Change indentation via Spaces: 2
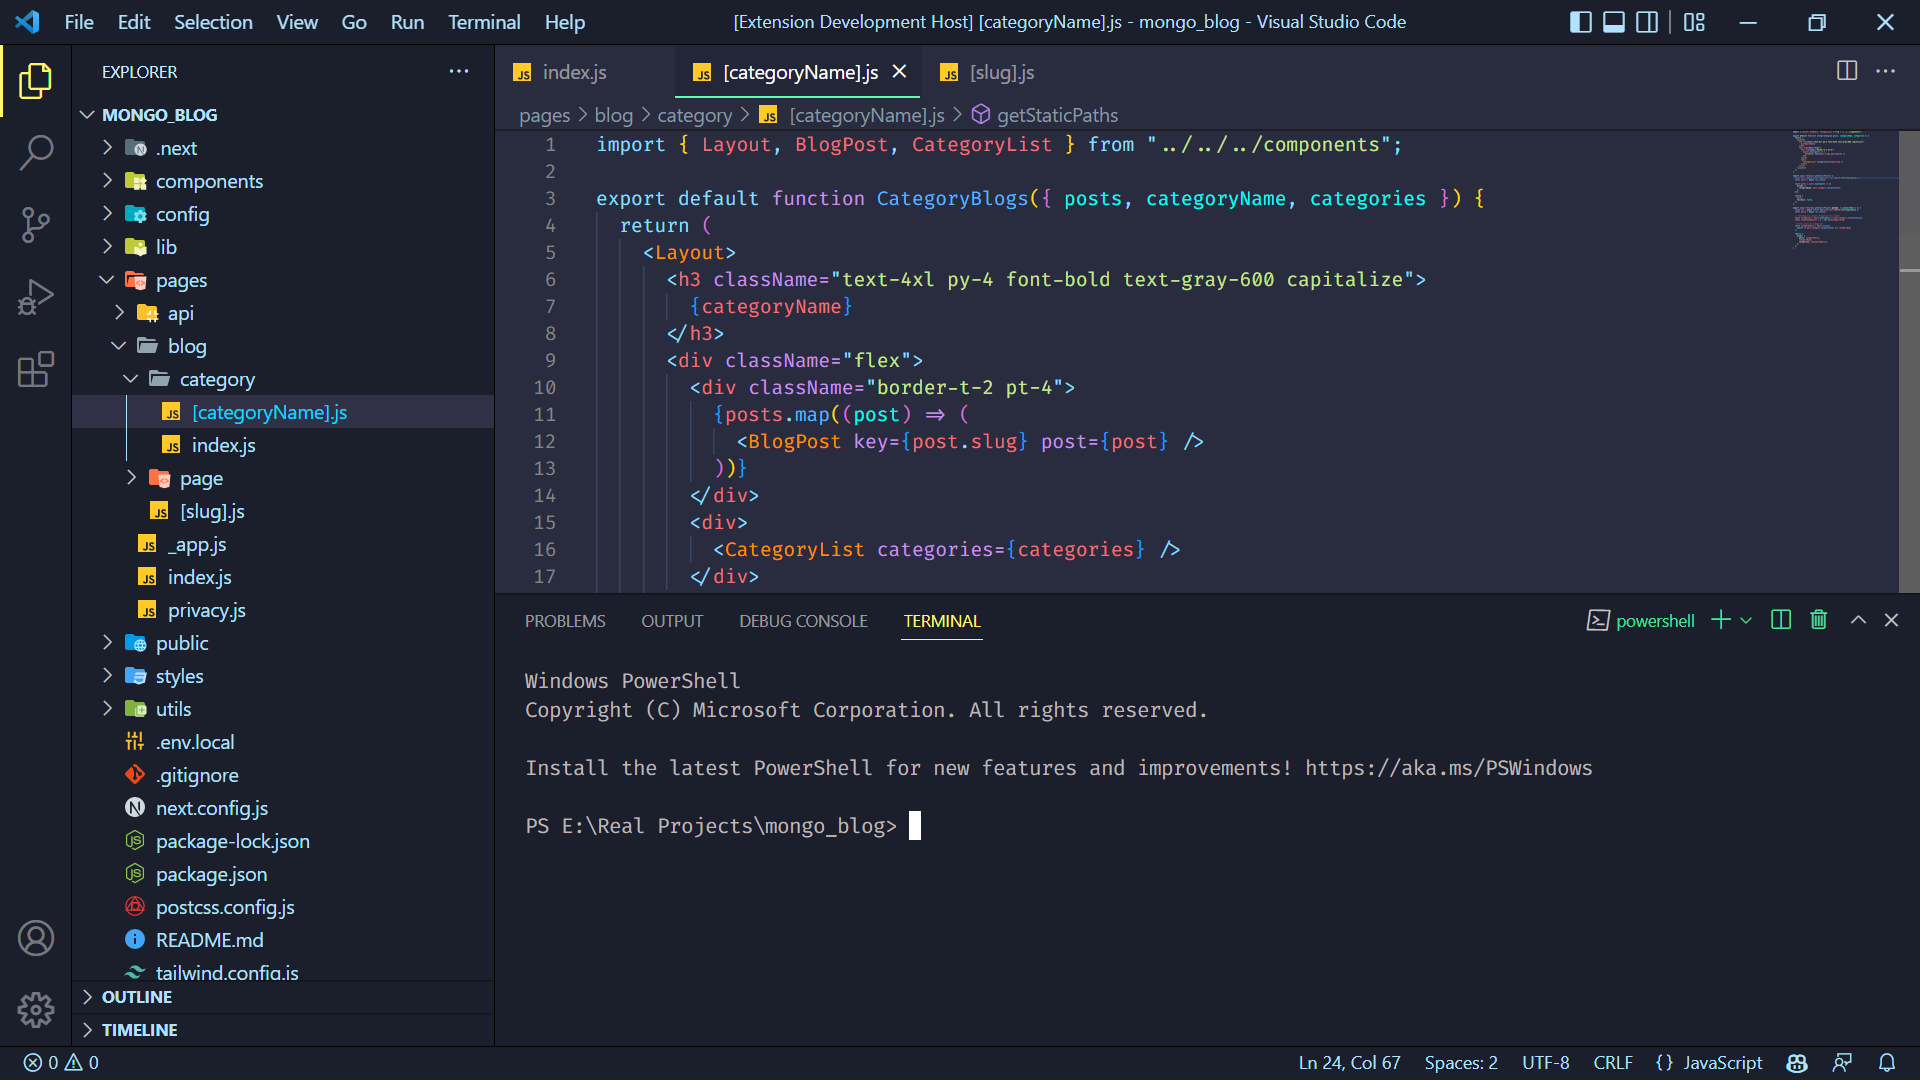The height and width of the screenshot is (1080, 1920). coord(1461,1063)
